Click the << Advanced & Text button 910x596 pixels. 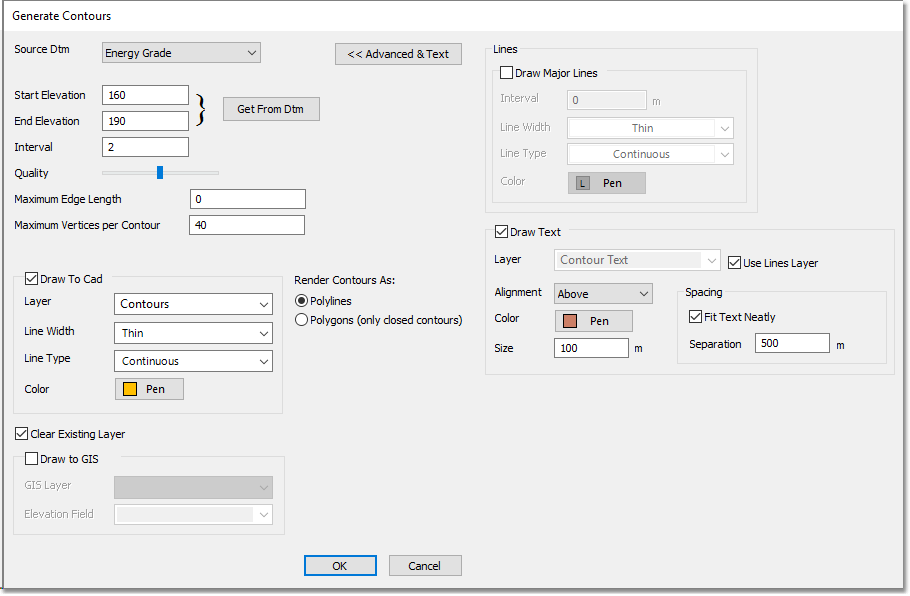click(398, 54)
